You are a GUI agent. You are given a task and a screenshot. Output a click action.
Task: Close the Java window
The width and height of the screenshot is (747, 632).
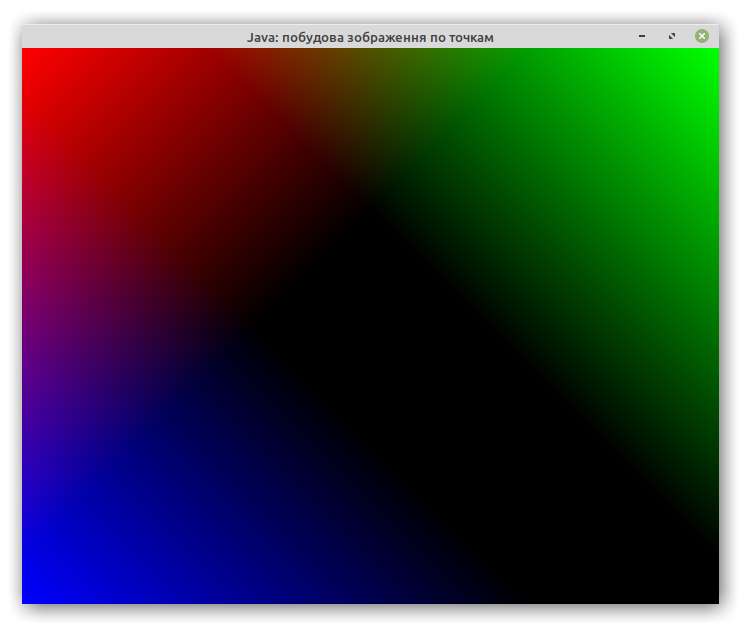[x=701, y=36]
